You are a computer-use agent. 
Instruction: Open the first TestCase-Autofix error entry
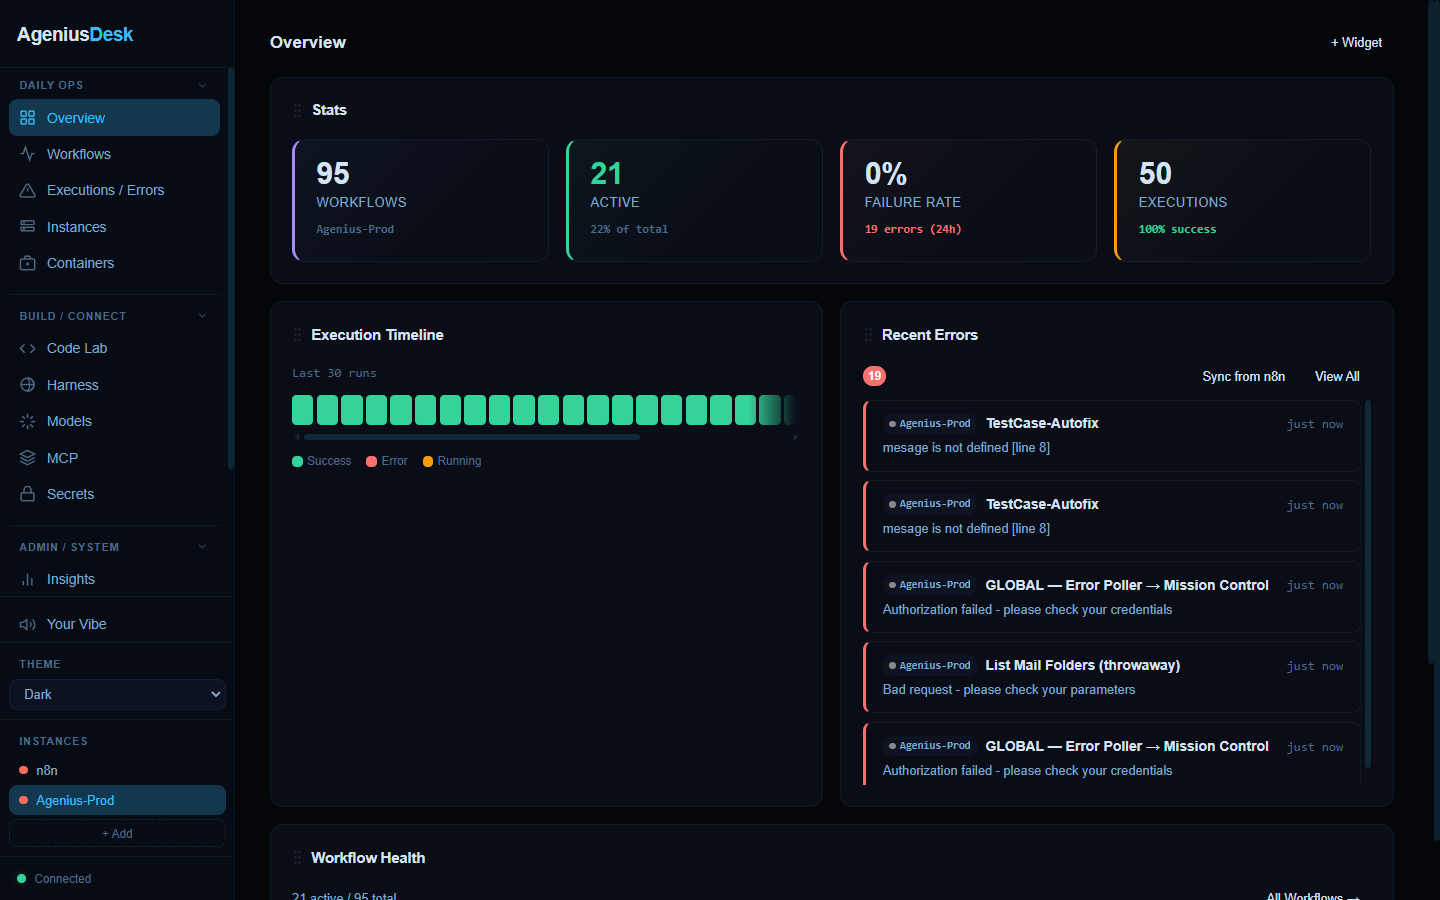click(1112, 436)
